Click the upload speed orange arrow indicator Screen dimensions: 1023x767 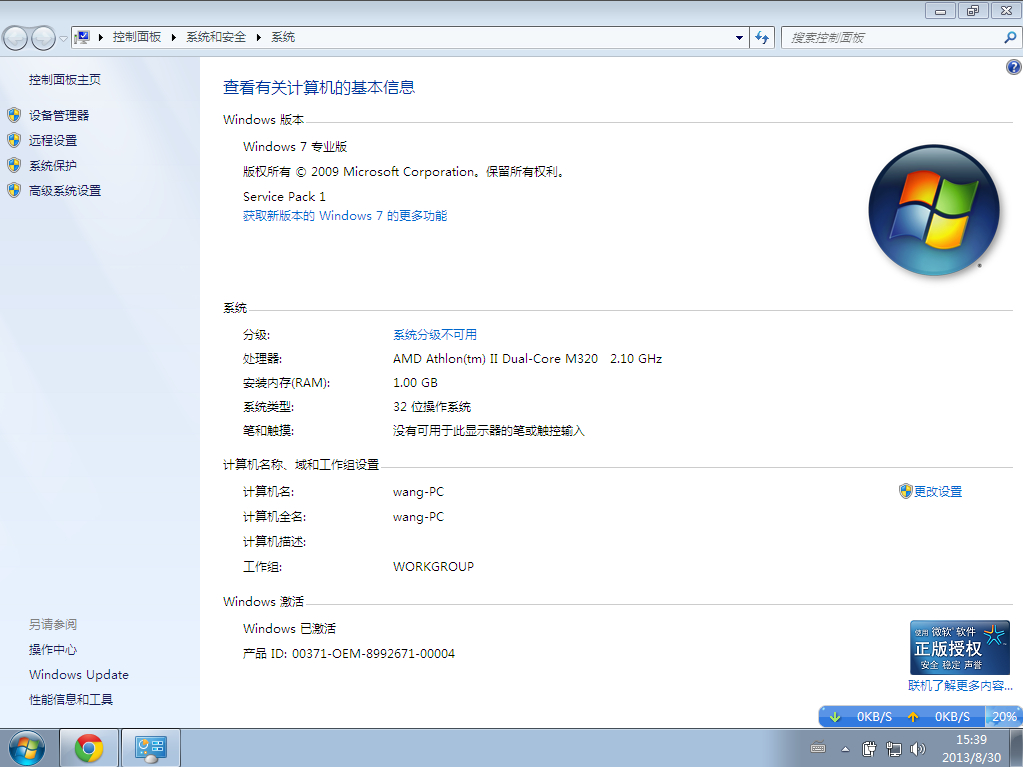click(913, 717)
